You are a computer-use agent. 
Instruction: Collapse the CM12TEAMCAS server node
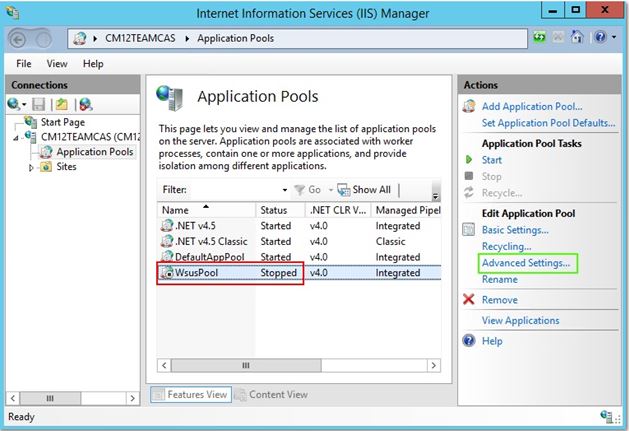click(x=16, y=138)
